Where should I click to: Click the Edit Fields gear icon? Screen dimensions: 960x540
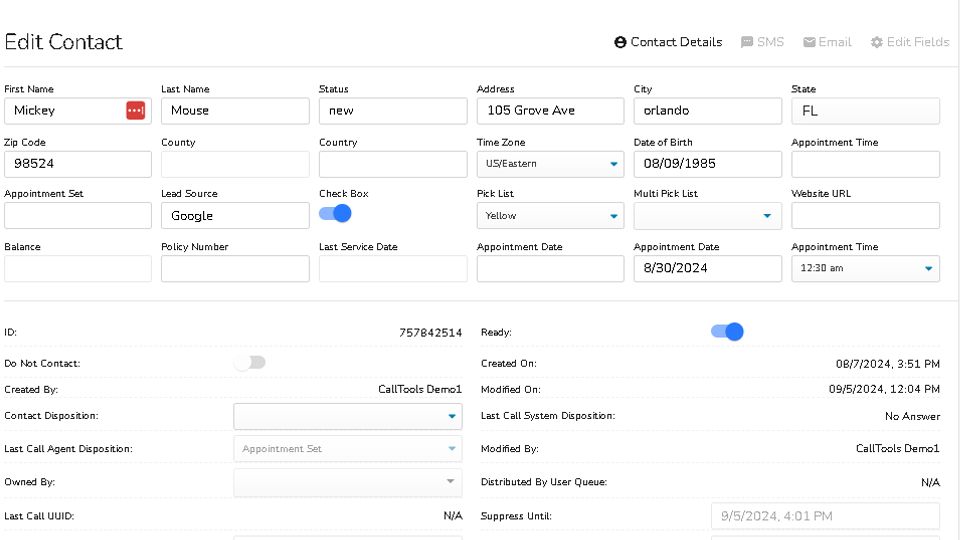pyautogui.click(x=877, y=42)
